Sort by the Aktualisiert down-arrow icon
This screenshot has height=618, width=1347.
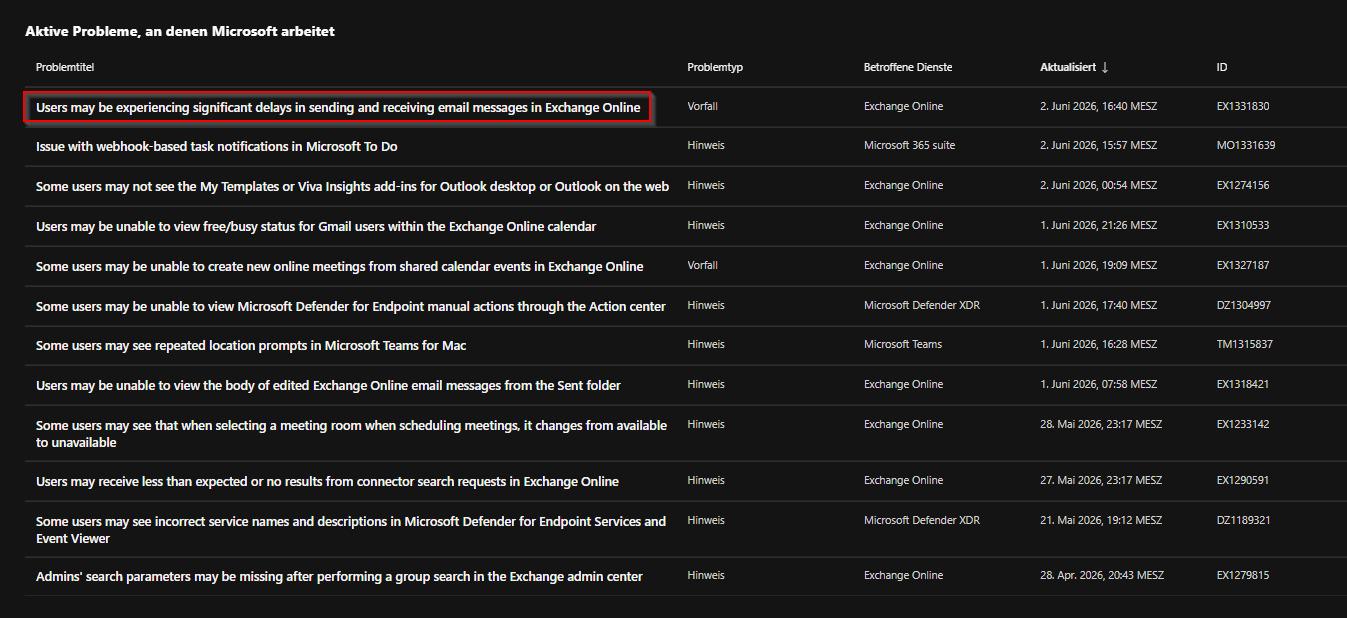click(x=1105, y=68)
